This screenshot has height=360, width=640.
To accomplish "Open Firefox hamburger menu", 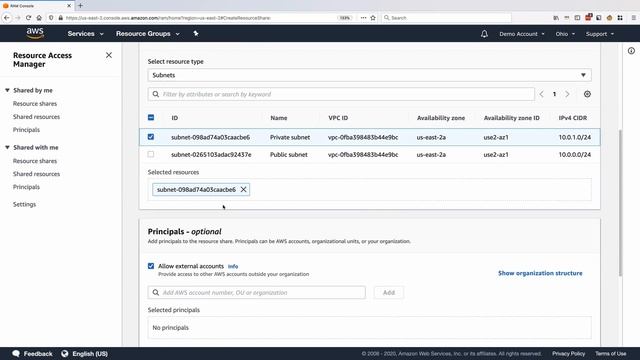I will pyautogui.click(x=633, y=18).
